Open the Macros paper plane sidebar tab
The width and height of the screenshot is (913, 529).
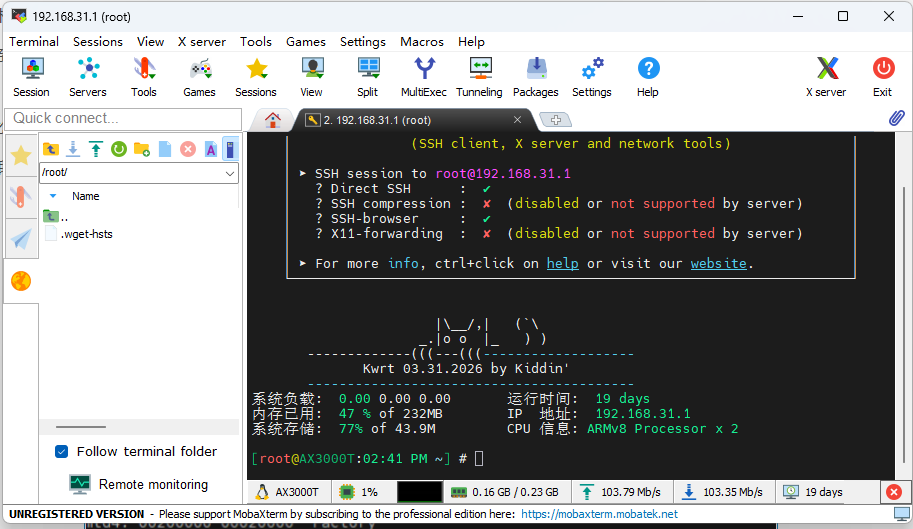click(21, 239)
